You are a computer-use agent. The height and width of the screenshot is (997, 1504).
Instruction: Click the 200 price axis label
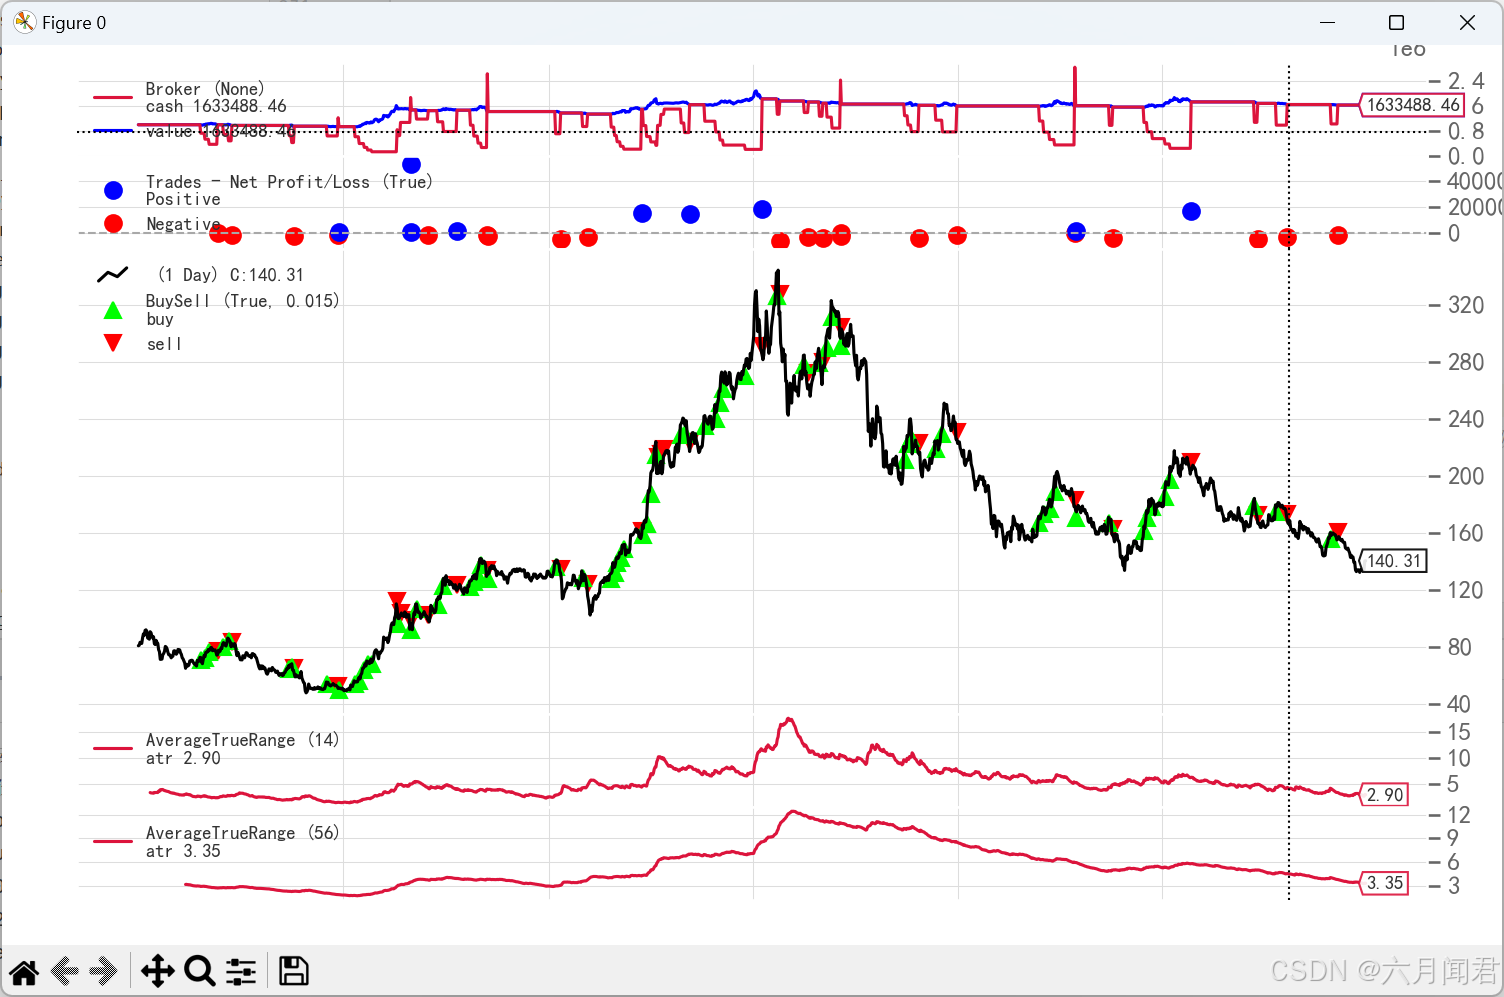click(x=1466, y=477)
